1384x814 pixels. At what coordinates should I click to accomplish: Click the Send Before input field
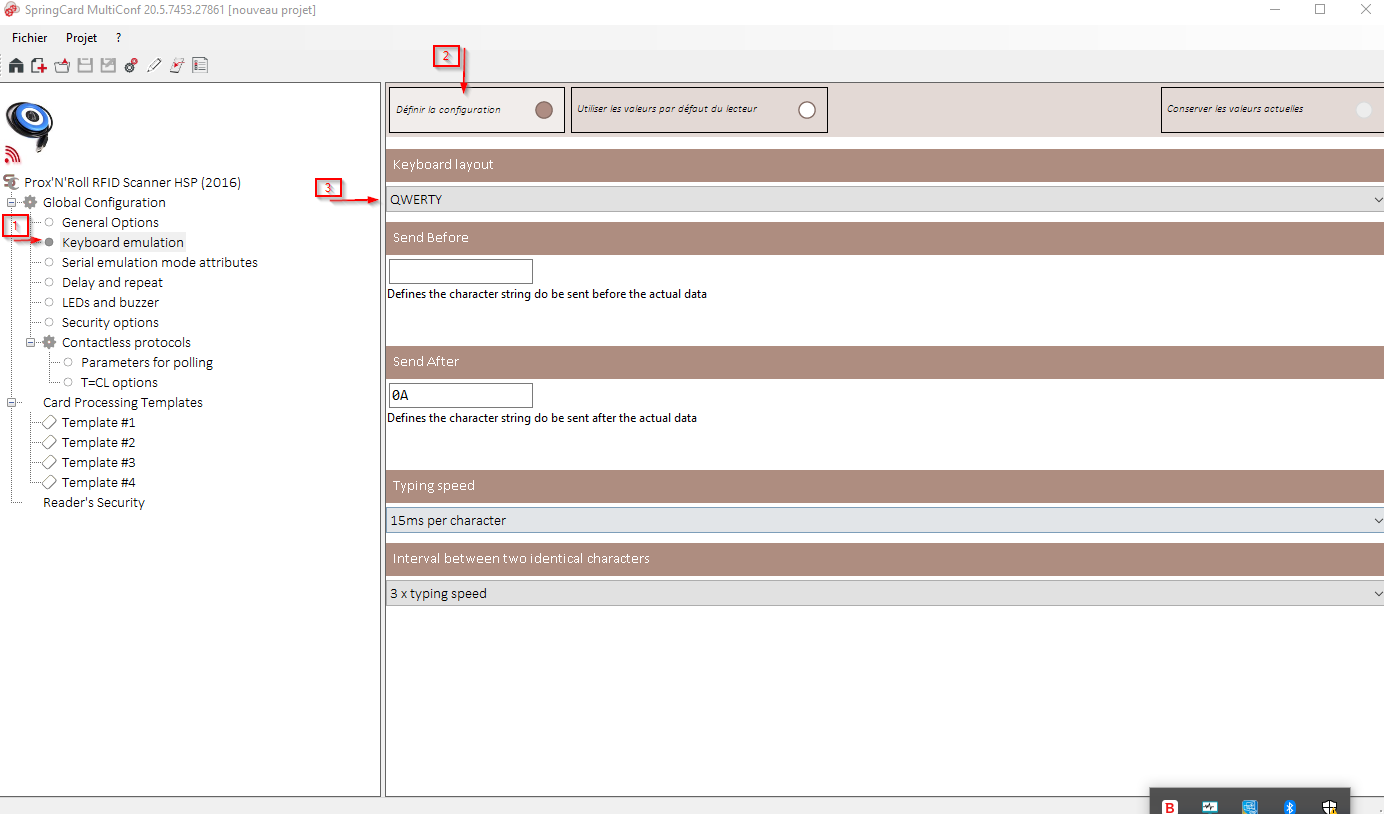[460, 271]
